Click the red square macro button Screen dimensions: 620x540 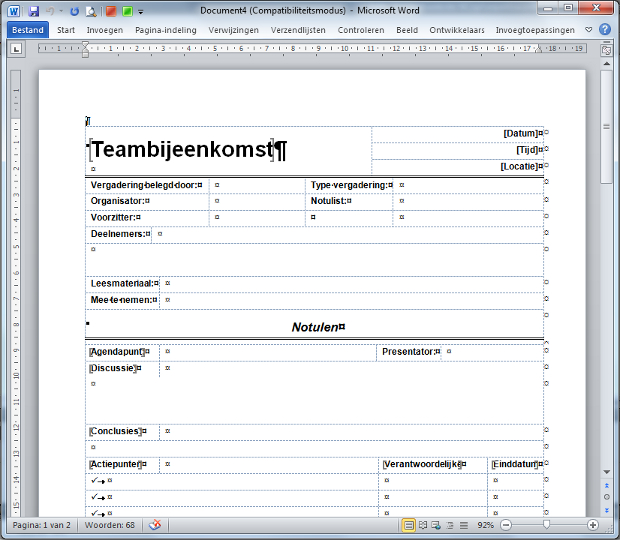coord(111,11)
